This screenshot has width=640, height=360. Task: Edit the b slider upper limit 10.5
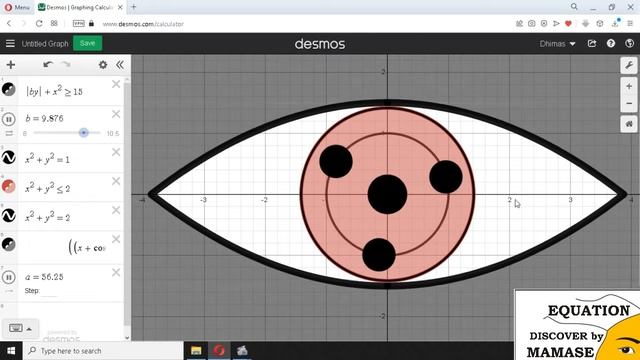(x=113, y=133)
